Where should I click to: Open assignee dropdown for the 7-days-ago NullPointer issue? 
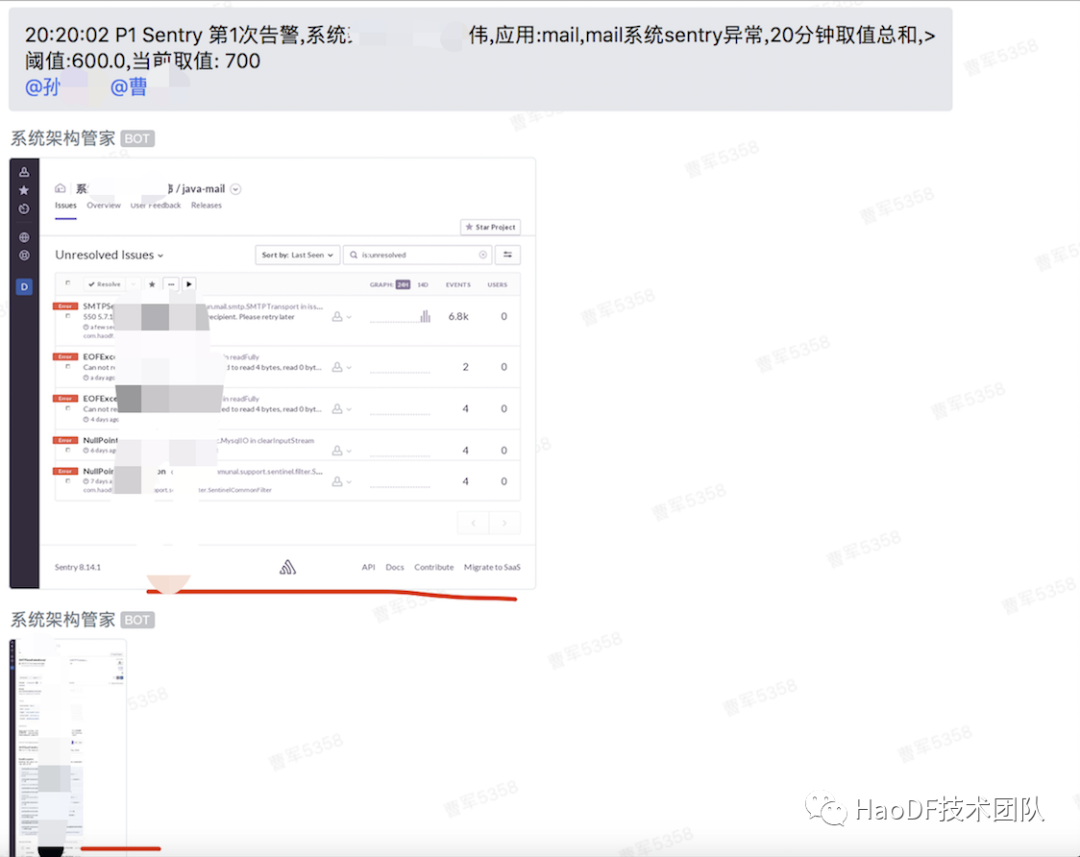coord(342,481)
